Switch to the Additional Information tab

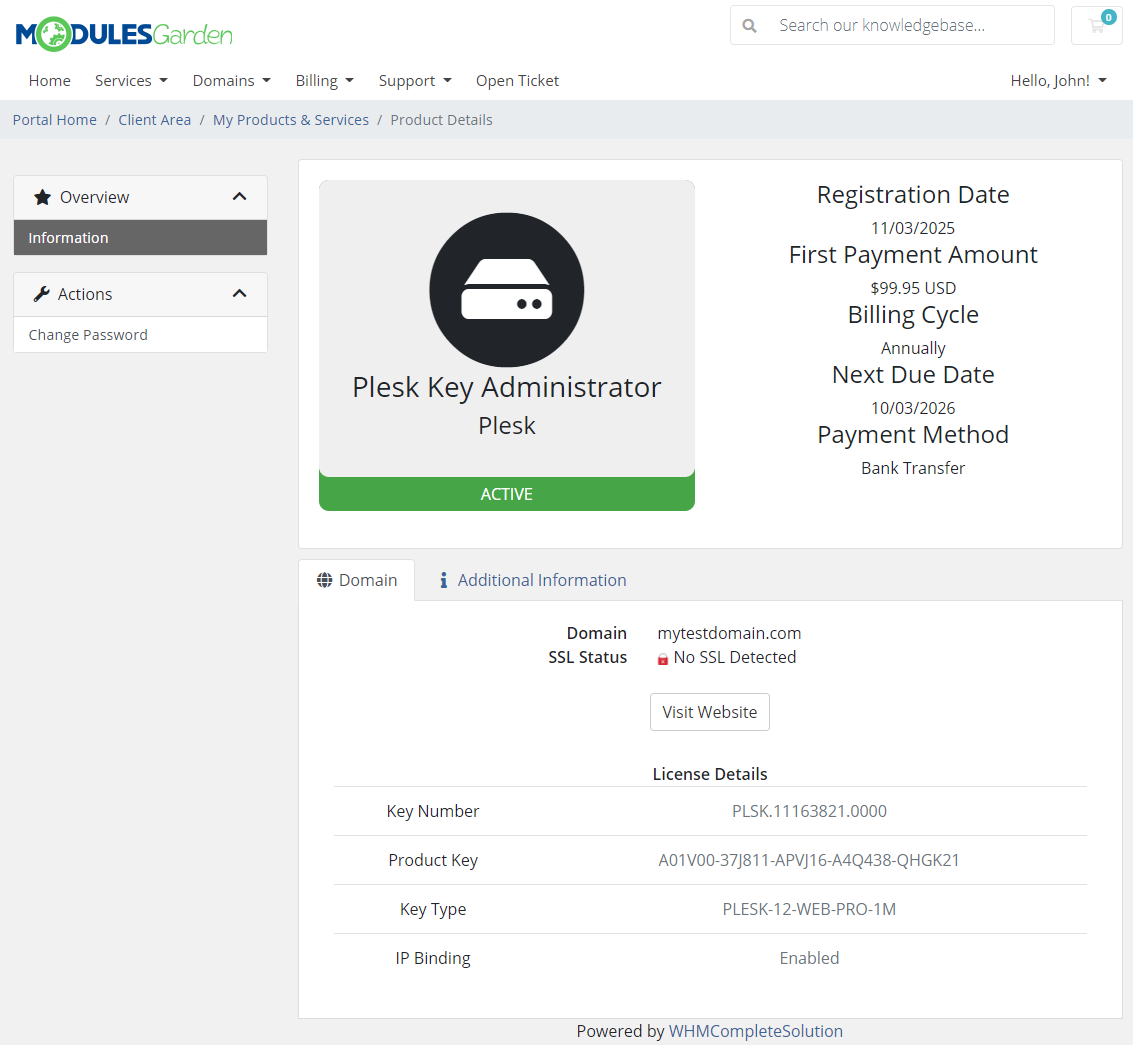pyautogui.click(x=541, y=579)
